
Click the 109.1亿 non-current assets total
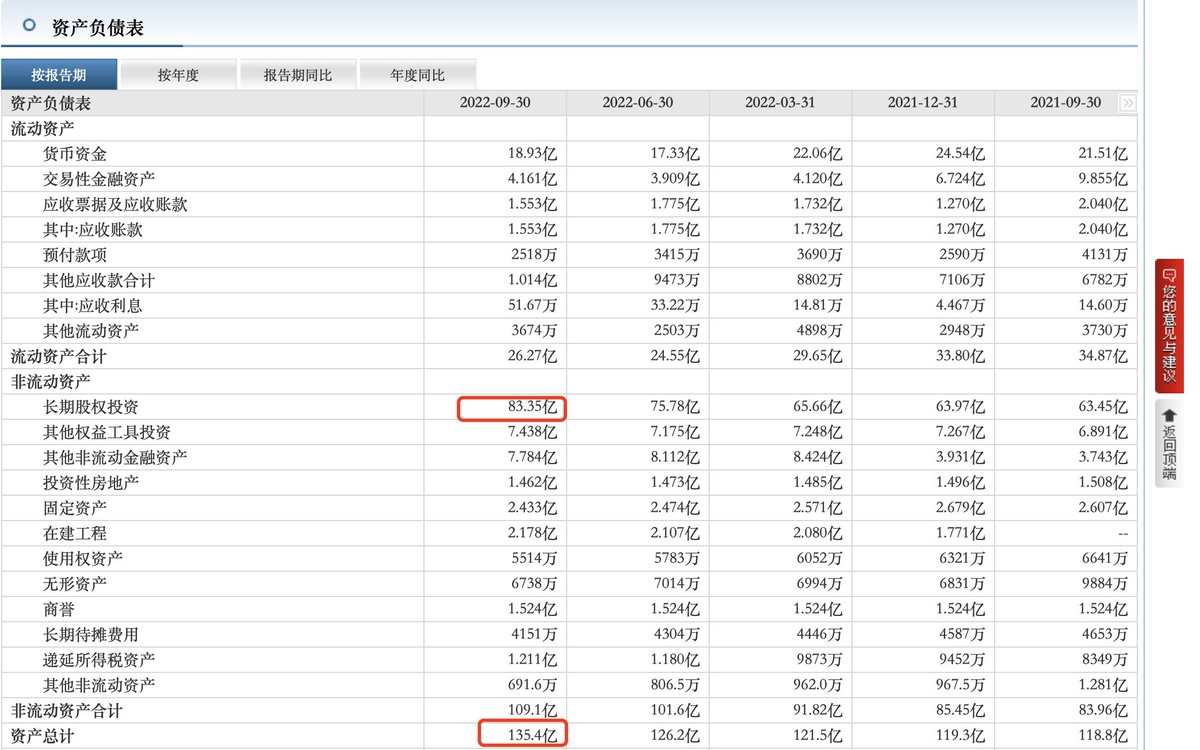tap(532, 711)
